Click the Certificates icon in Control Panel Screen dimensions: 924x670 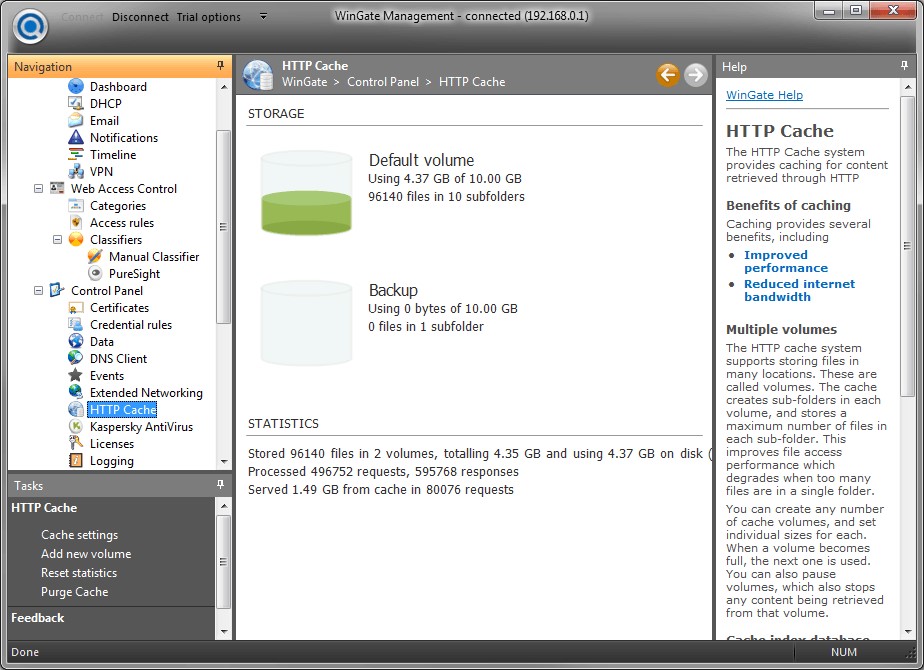[76, 308]
